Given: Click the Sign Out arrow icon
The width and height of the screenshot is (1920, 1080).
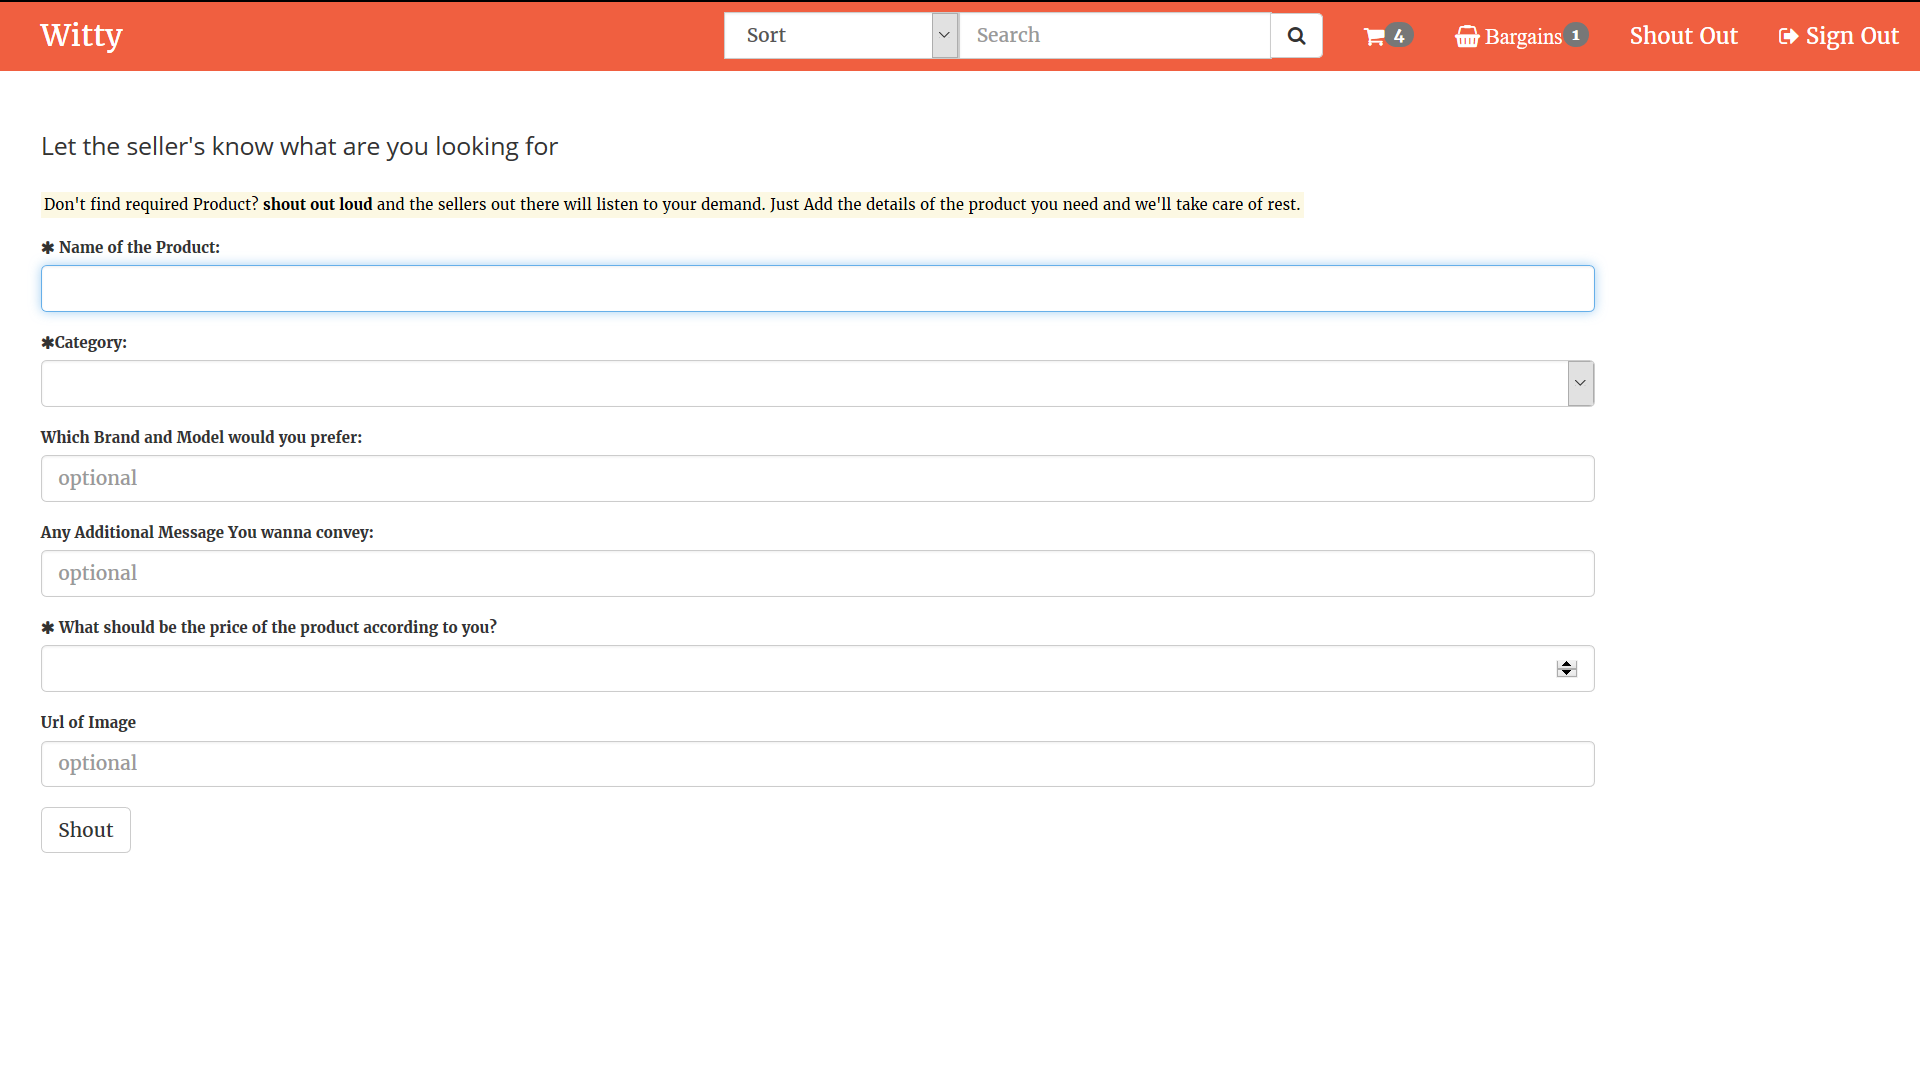Looking at the screenshot, I should (1788, 37).
